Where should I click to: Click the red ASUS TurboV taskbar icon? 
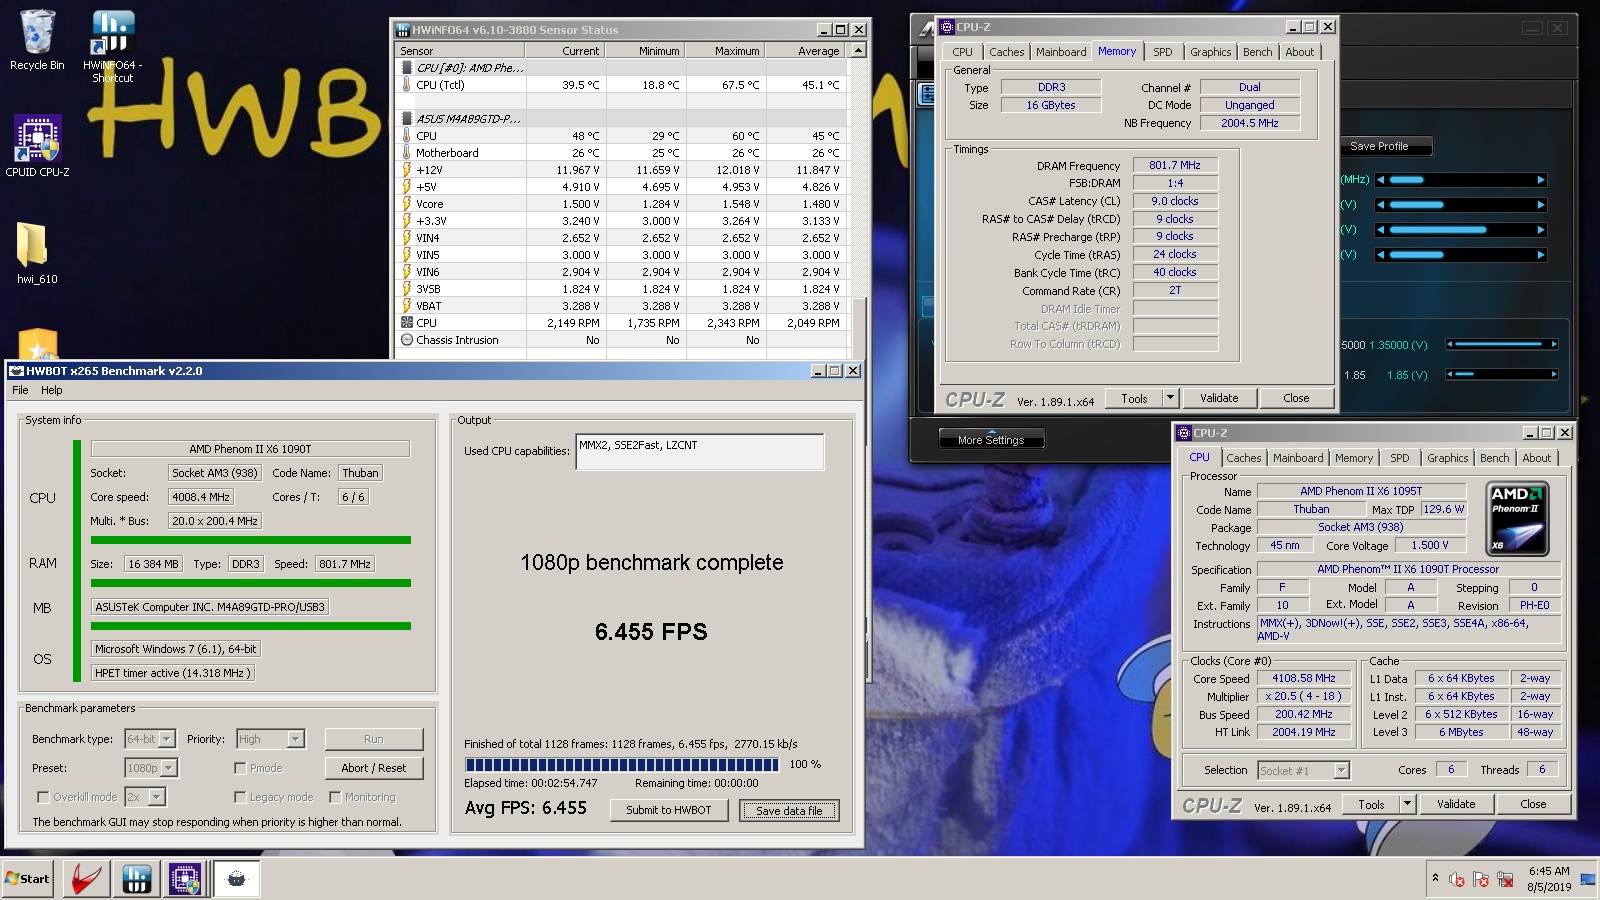(86, 879)
